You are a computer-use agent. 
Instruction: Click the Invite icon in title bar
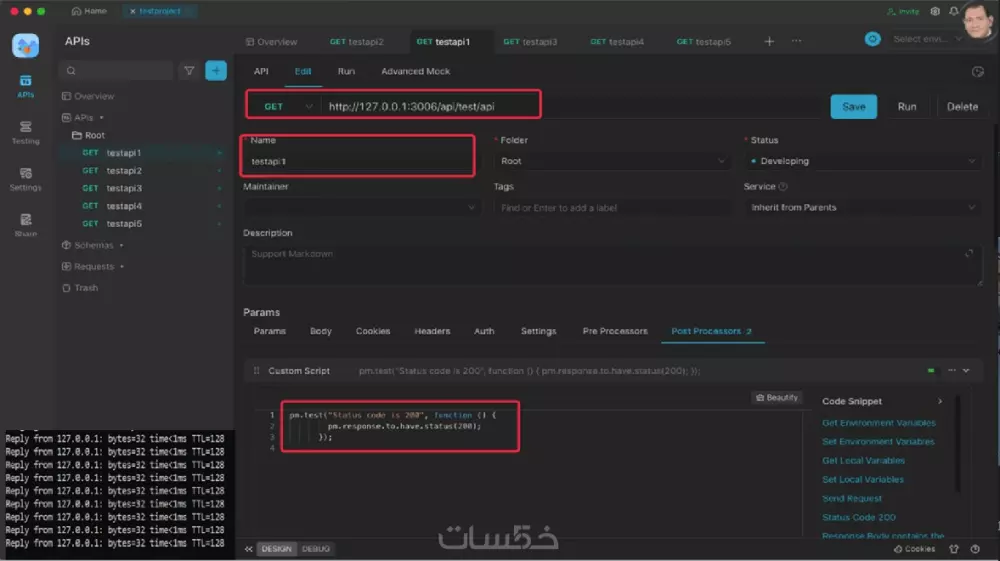904,11
